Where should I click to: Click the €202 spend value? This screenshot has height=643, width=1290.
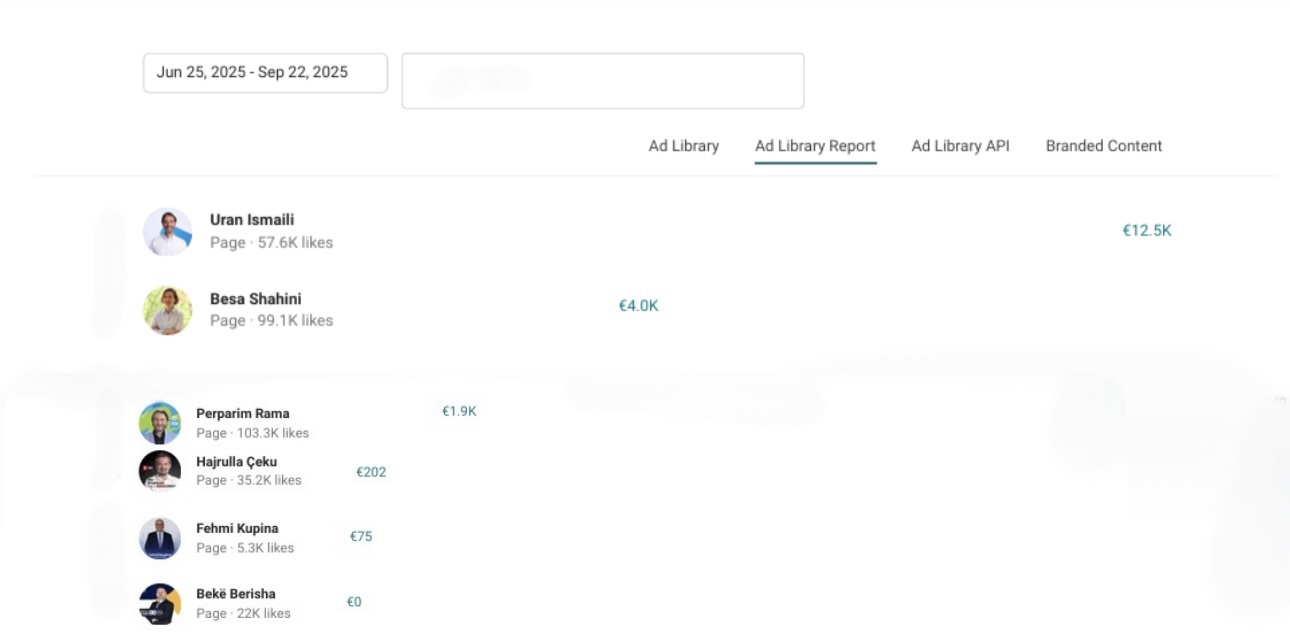371,472
